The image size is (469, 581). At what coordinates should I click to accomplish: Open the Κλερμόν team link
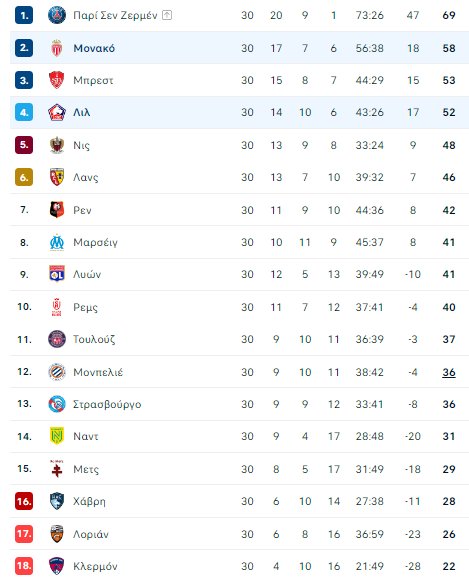point(95,567)
